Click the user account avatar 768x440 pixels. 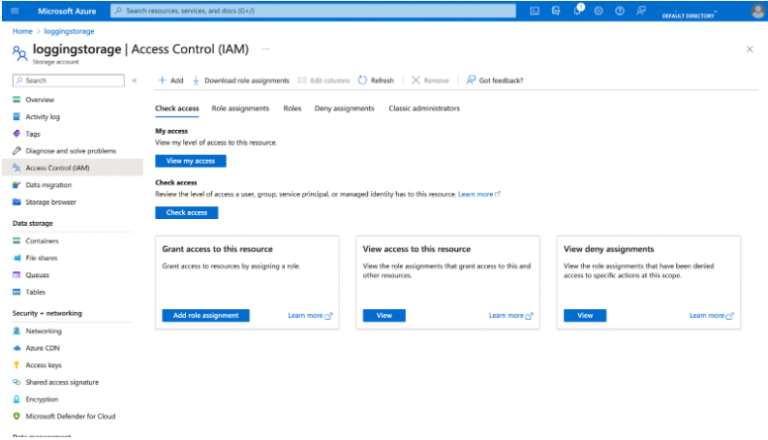[757, 11]
